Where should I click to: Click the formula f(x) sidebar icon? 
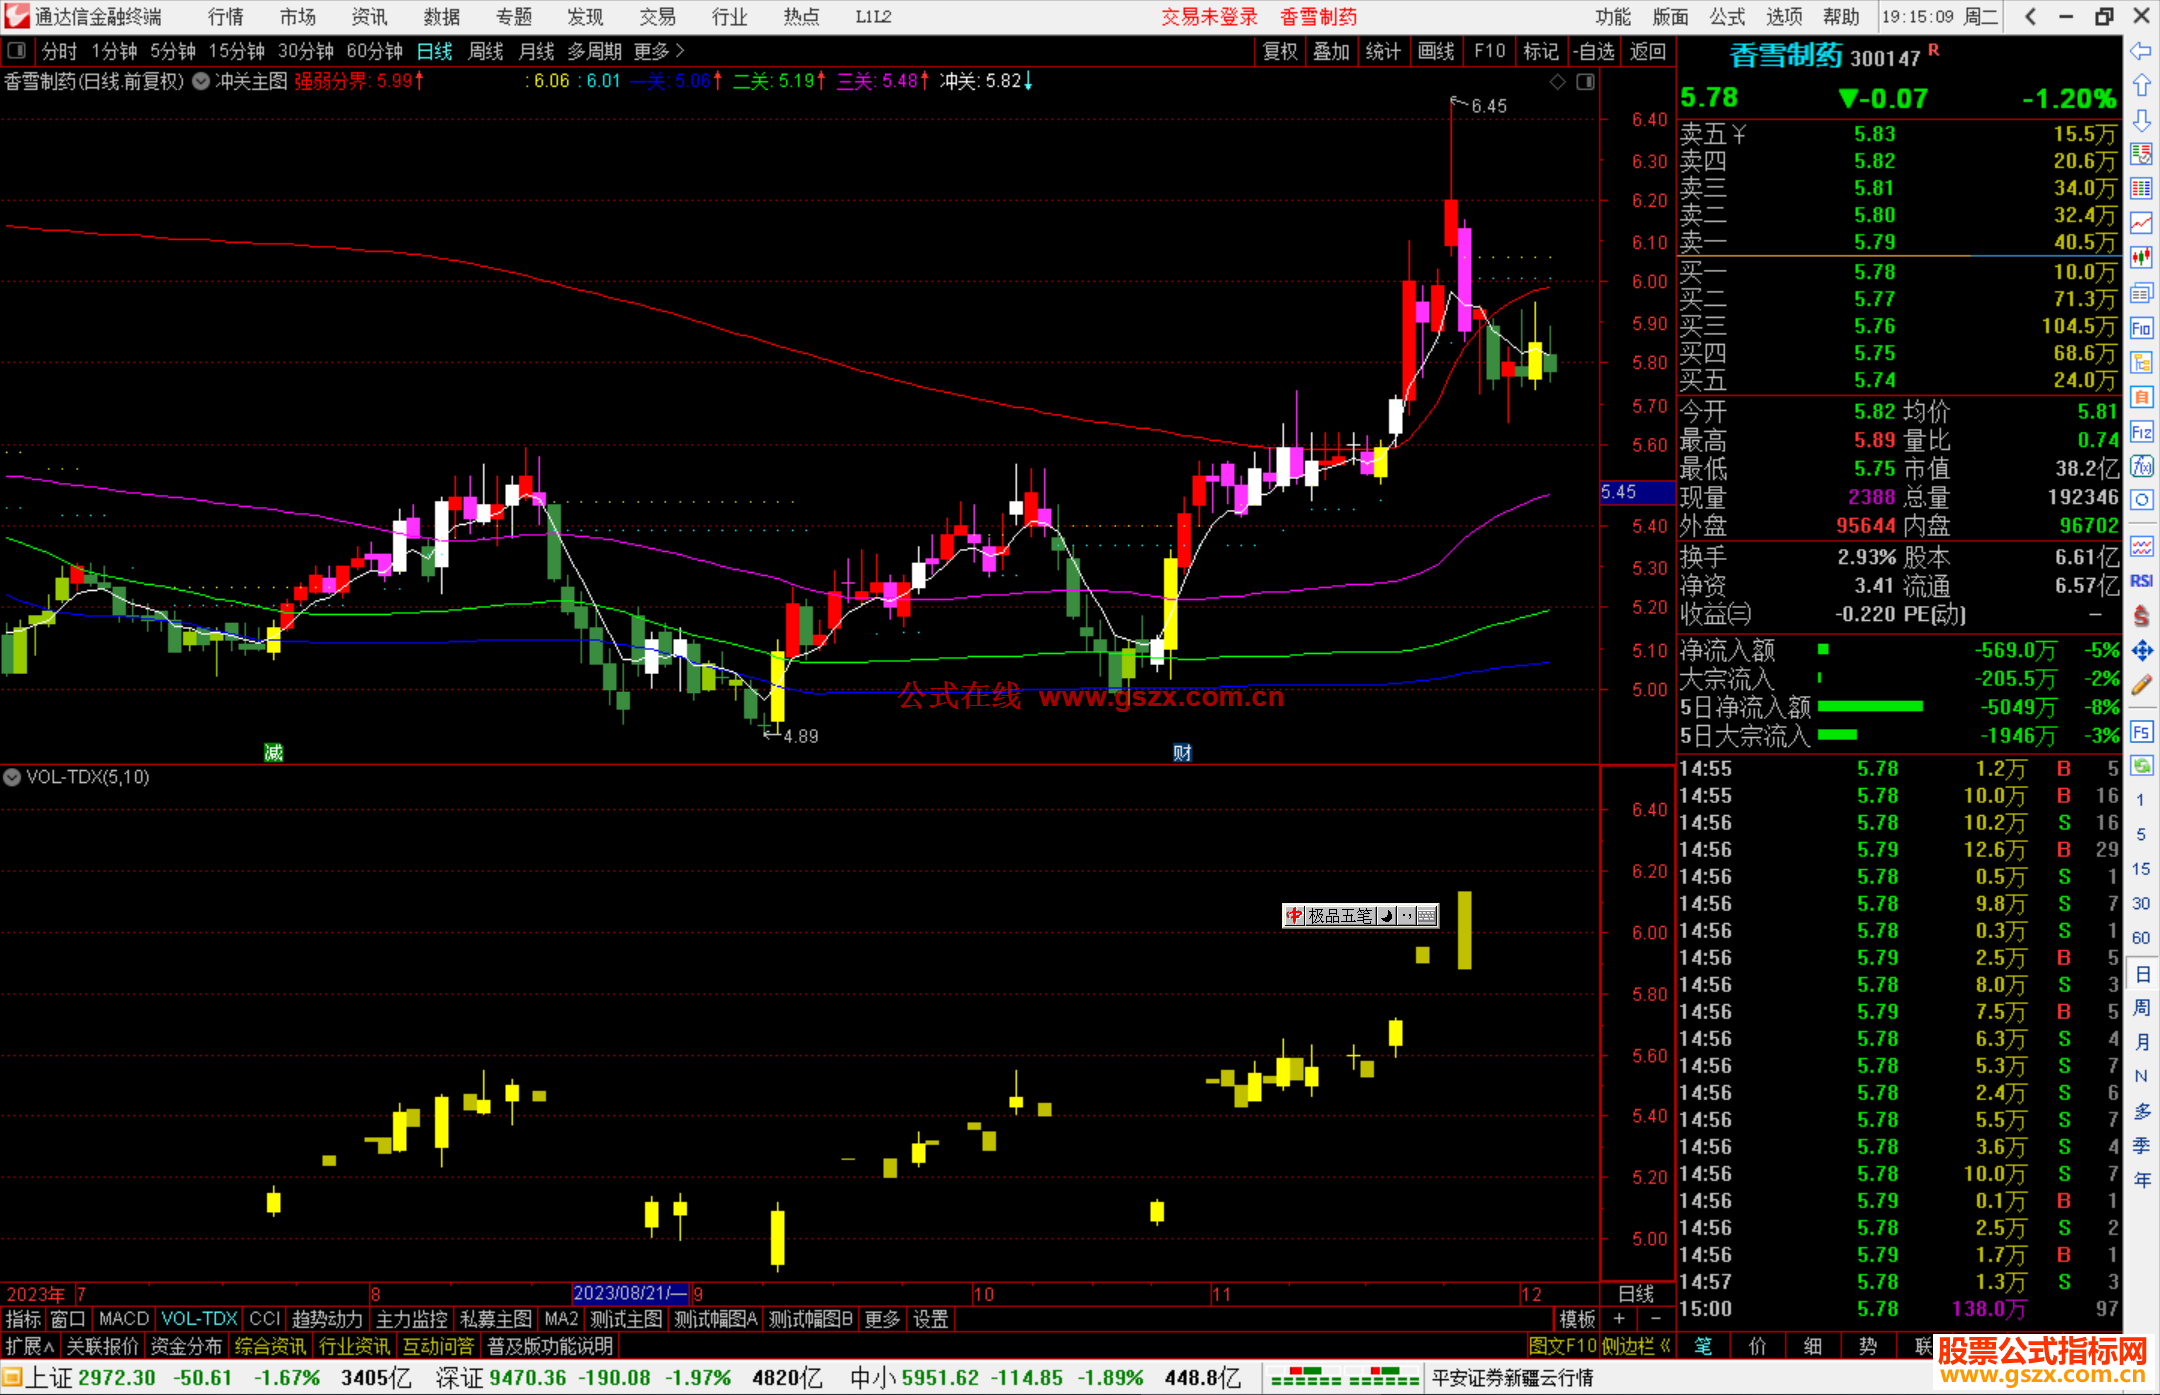click(2141, 466)
